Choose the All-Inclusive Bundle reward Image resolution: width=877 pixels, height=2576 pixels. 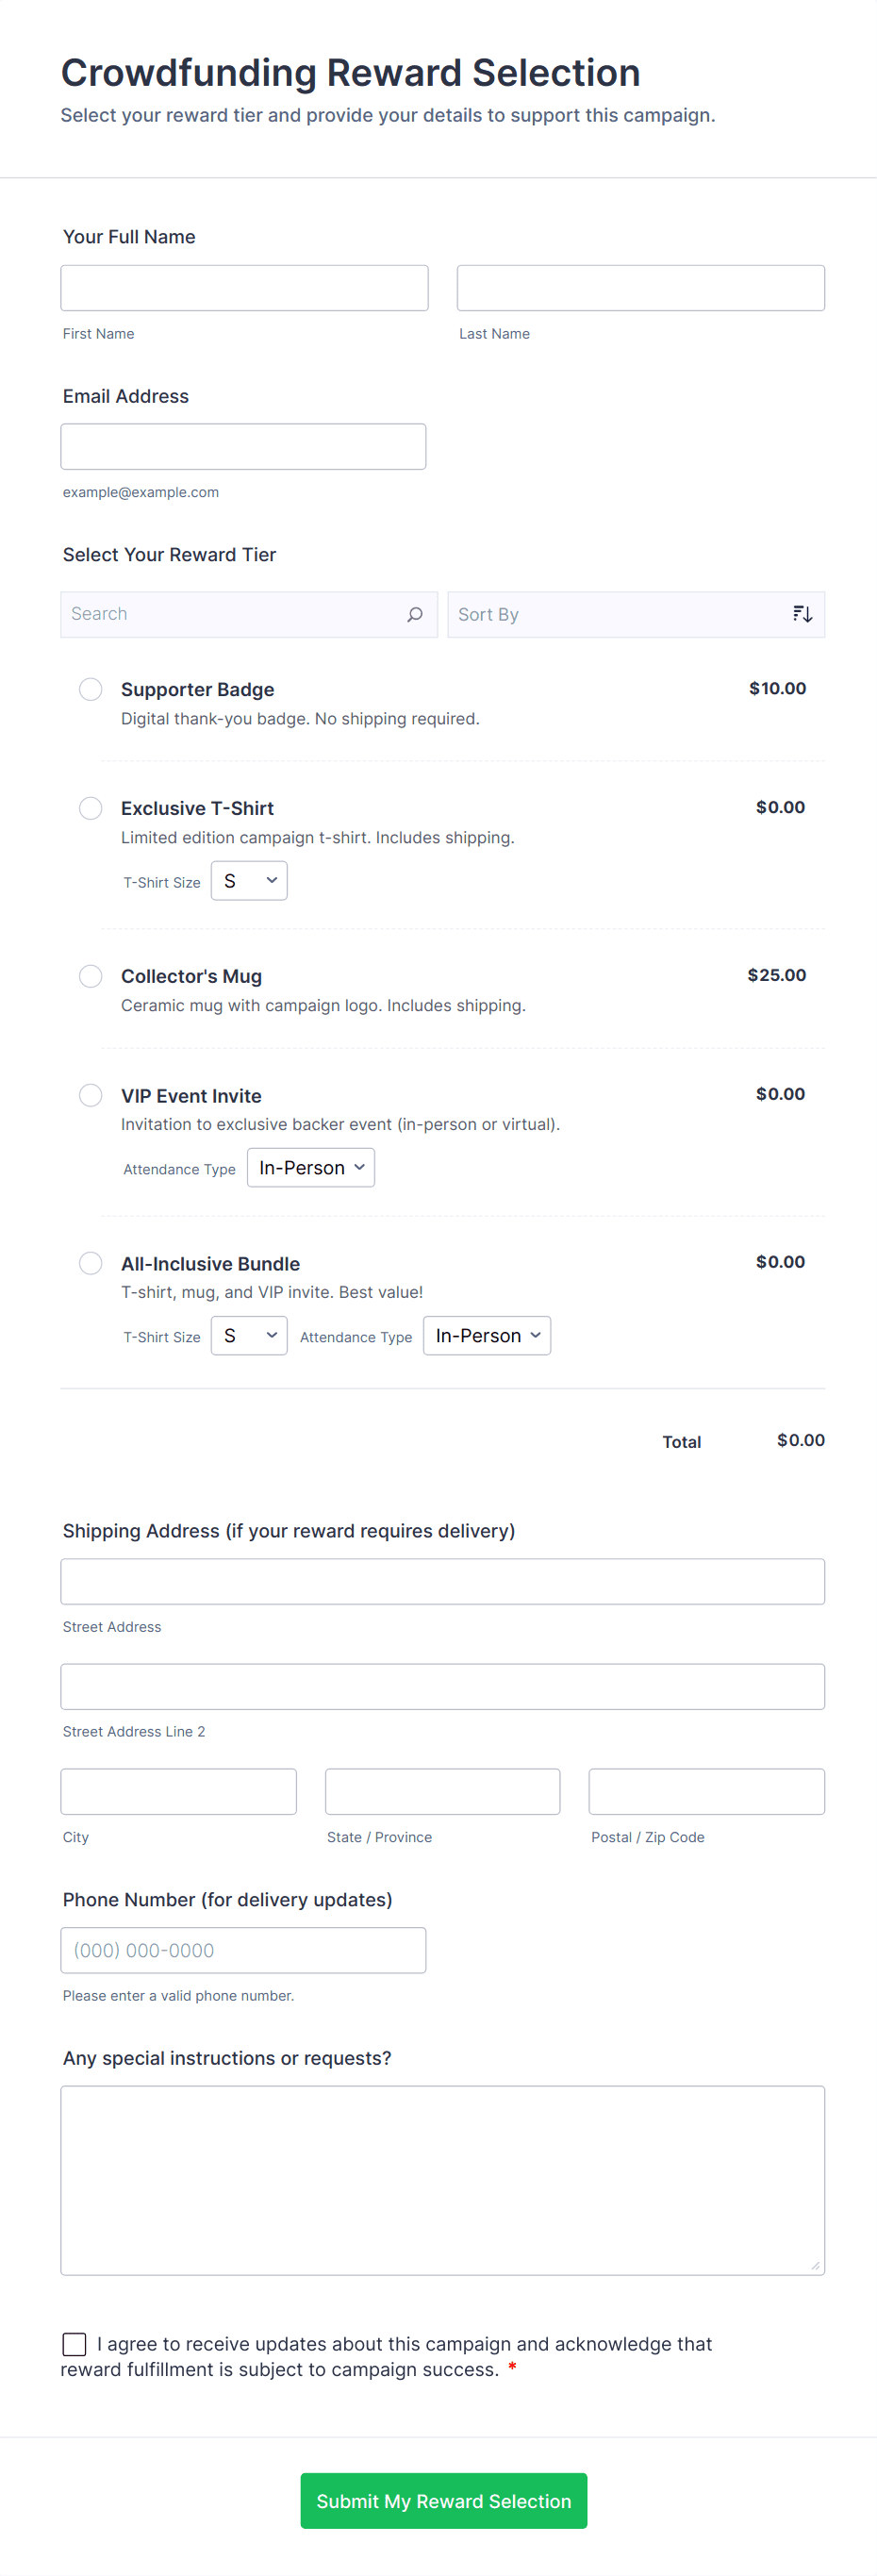pyautogui.click(x=90, y=1263)
